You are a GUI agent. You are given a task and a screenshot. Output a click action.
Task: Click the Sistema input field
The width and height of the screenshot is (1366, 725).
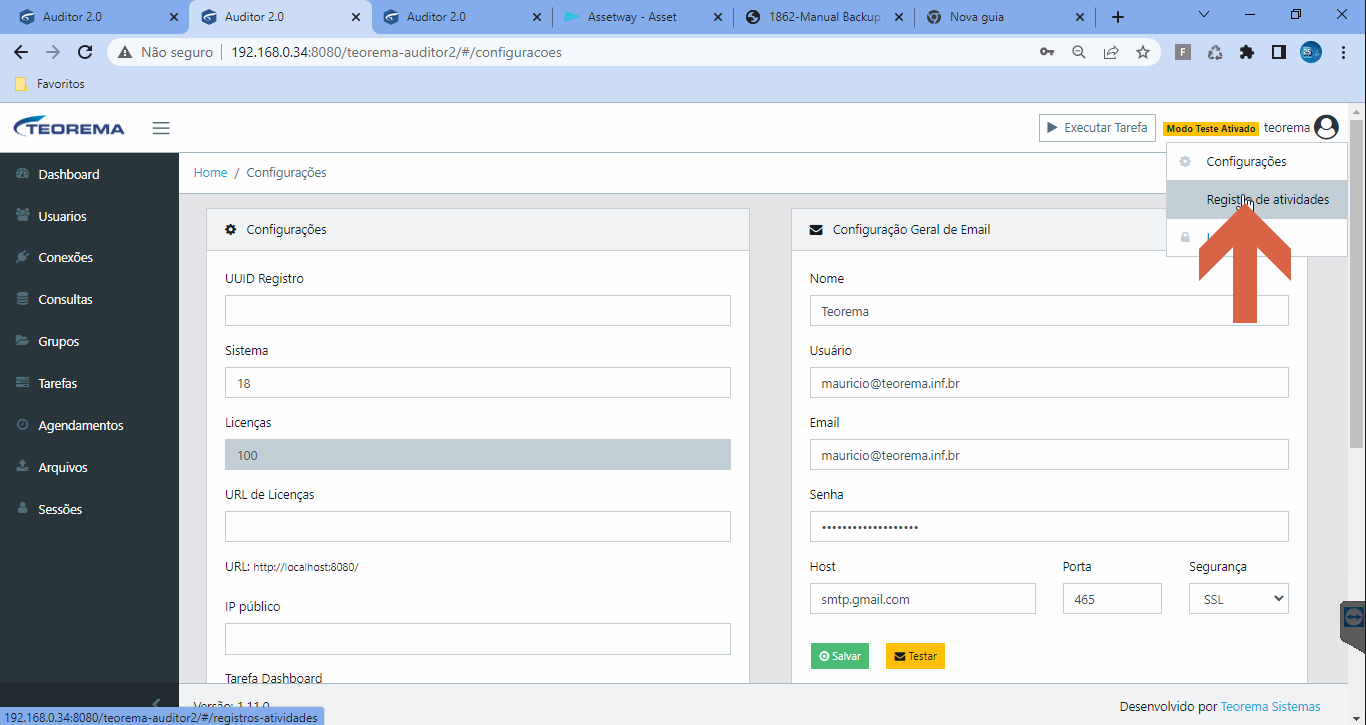[478, 382]
